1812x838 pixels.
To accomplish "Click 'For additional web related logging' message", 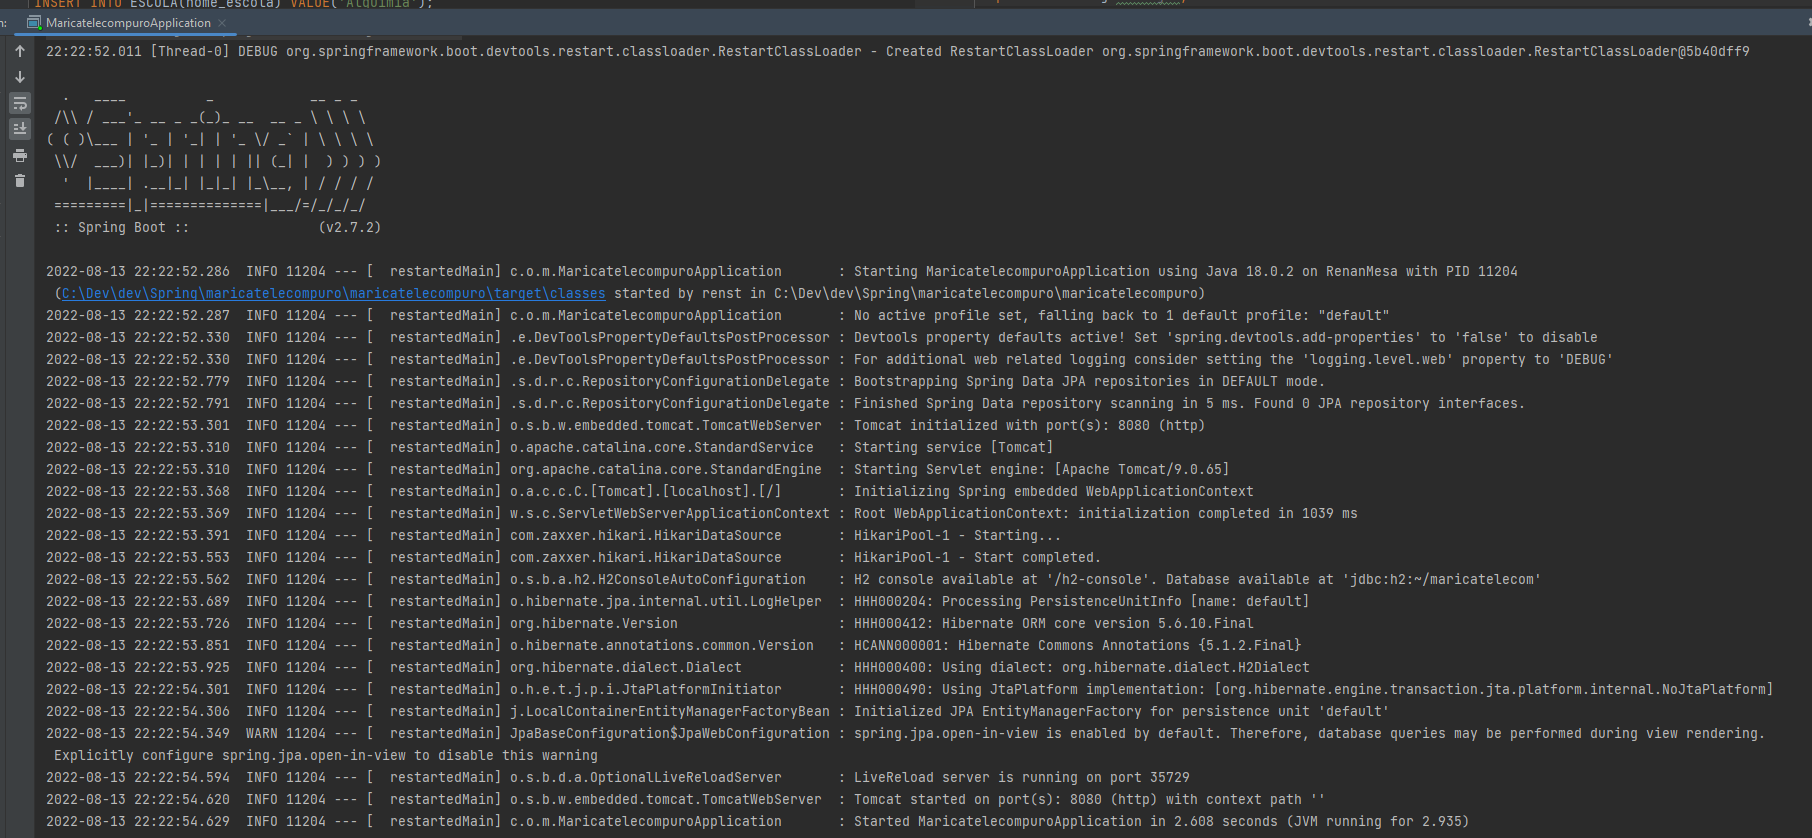I will pos(1234,360).
